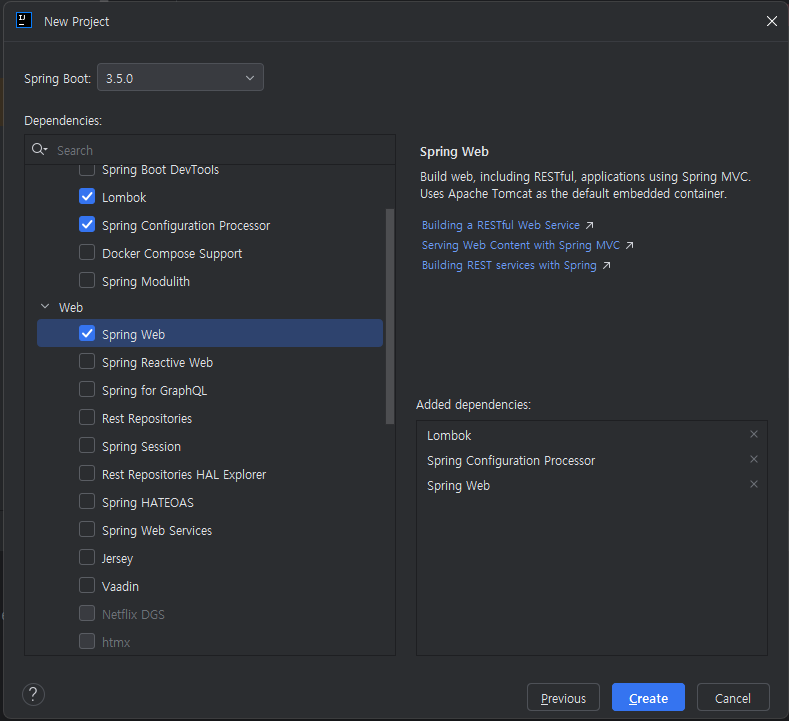Screen dimensions: 789x721
Task: Click the Spring Web description heading
Action: (454, 151)
